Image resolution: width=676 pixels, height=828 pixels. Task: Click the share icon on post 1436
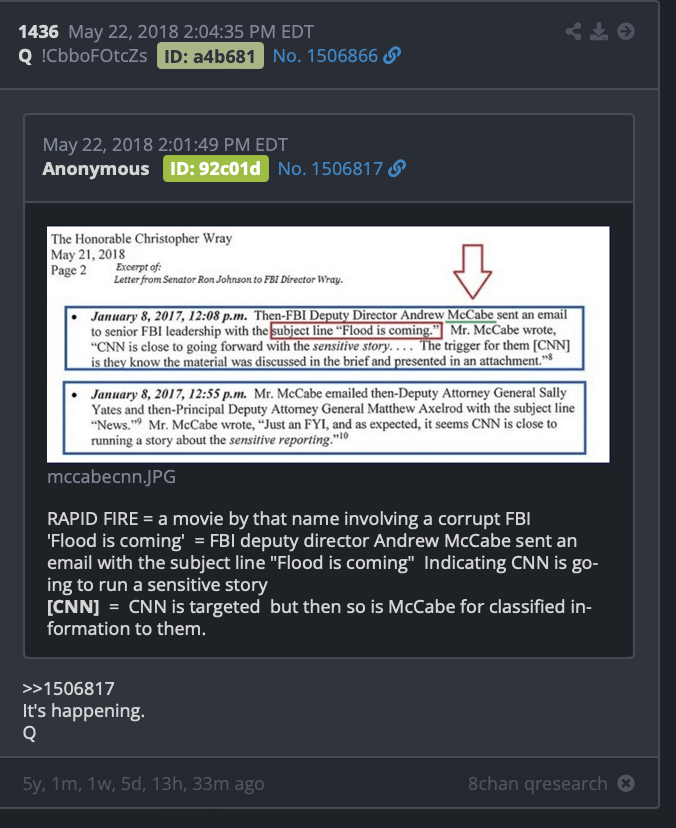tap(573, 31)
